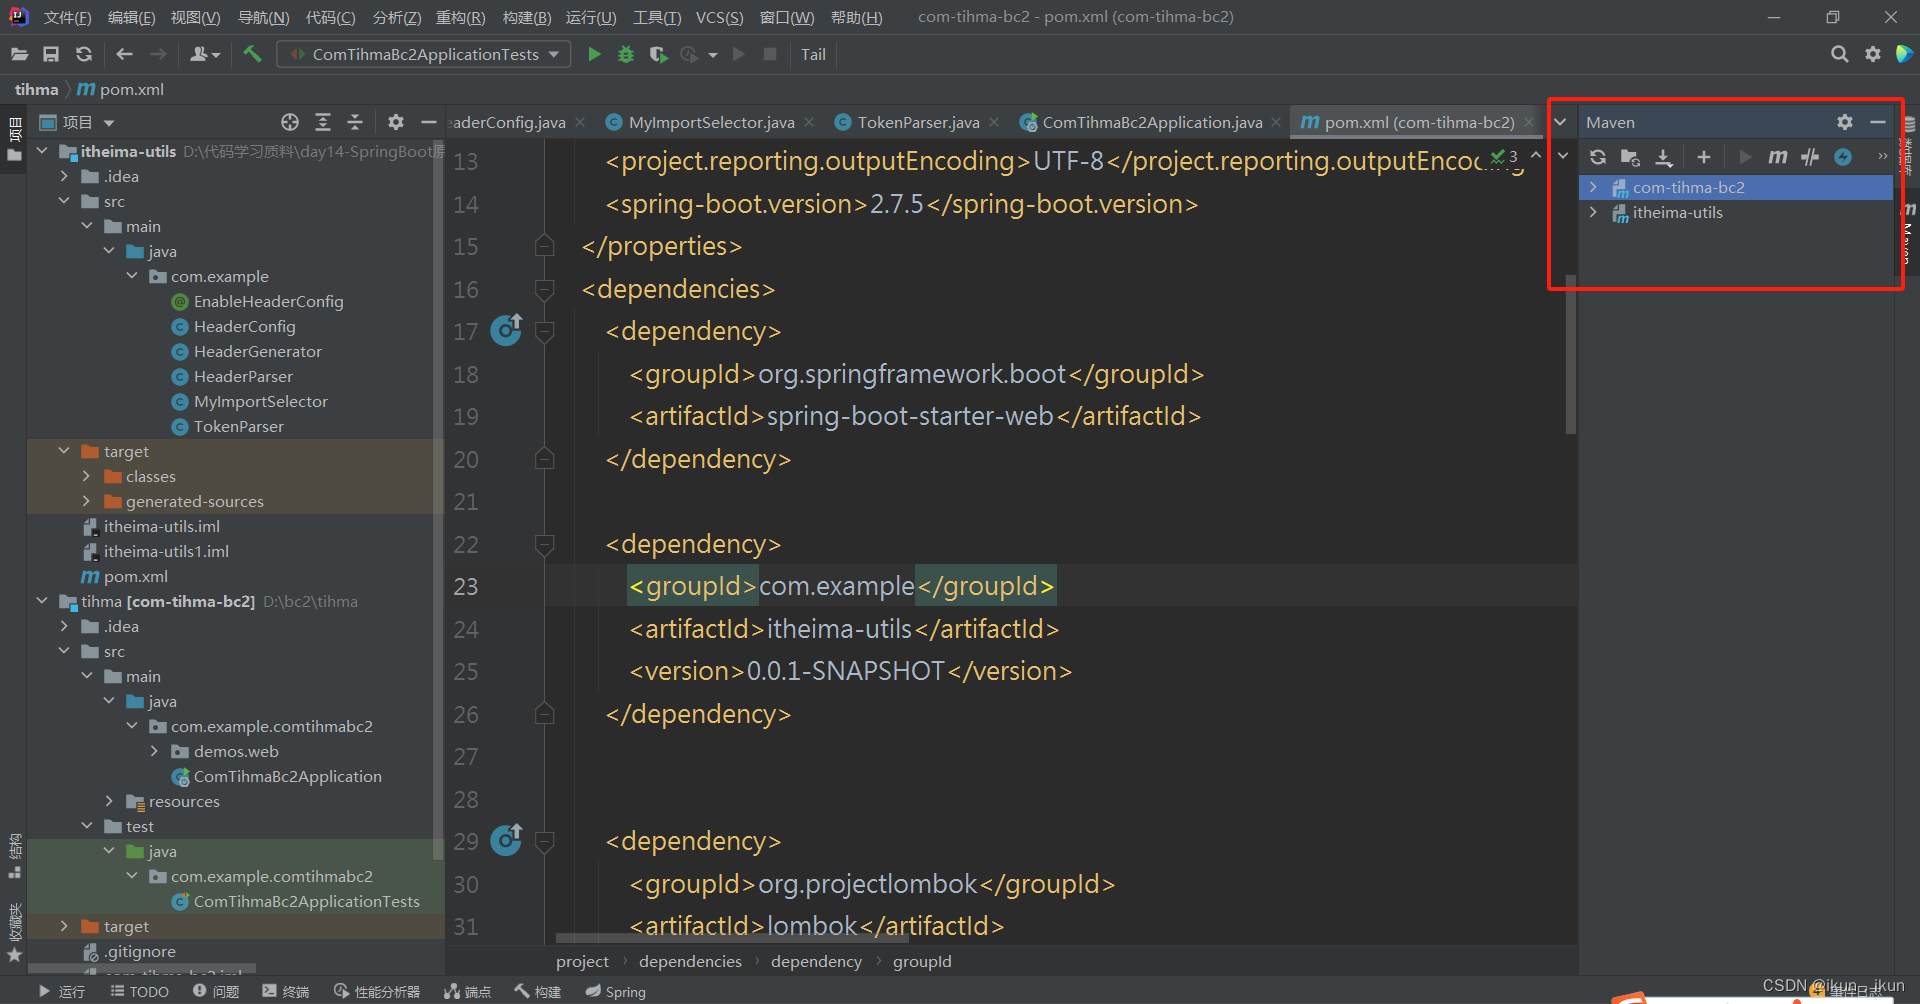
Task: Toggle Maven skip tests mode
Action: [1843, 157]
